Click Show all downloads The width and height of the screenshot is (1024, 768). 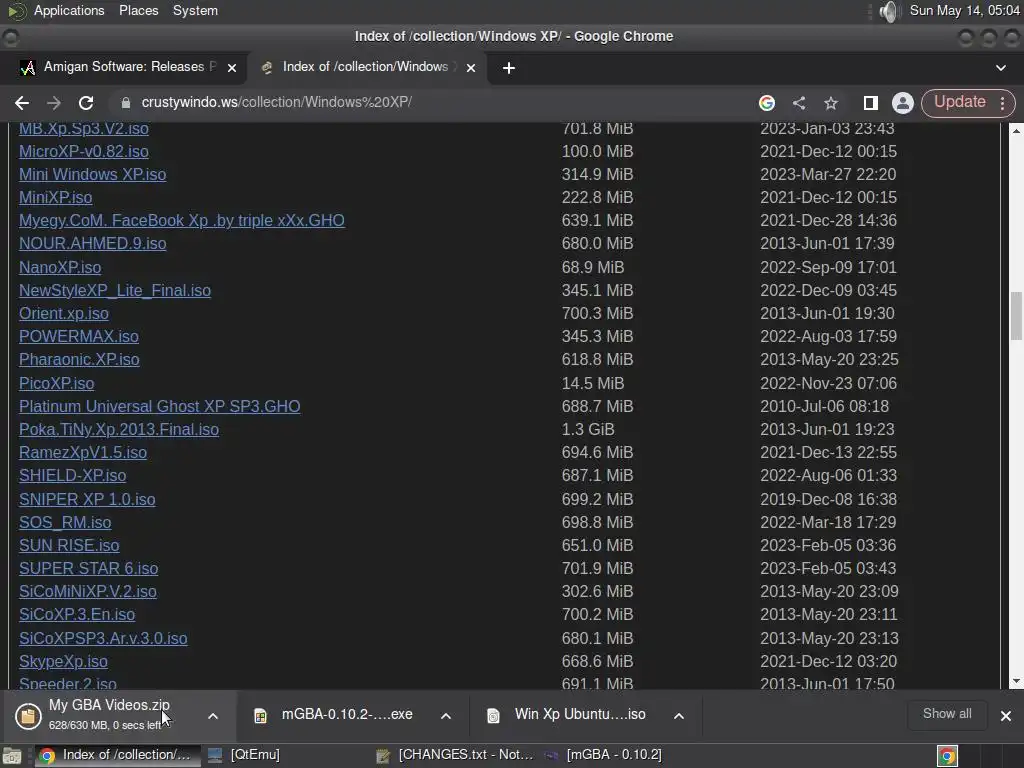[x=947, y=714]
